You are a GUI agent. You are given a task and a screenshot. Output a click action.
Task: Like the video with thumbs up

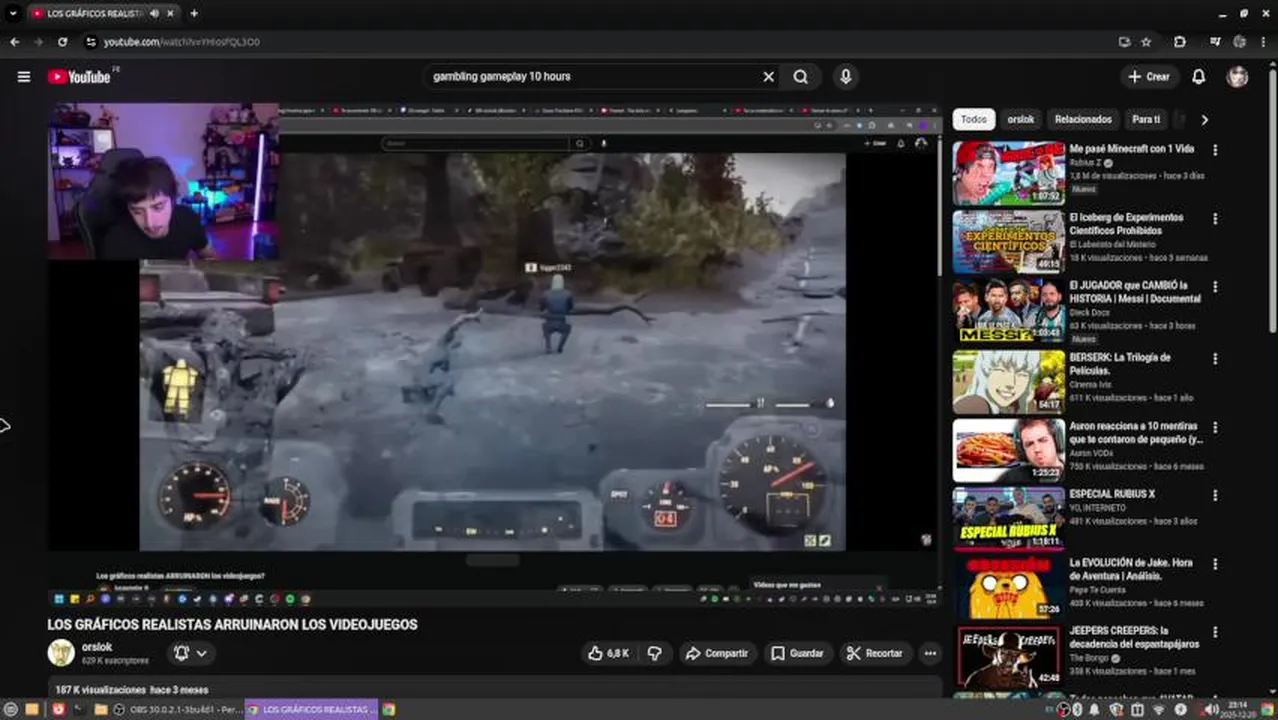[x=608, y=653]
